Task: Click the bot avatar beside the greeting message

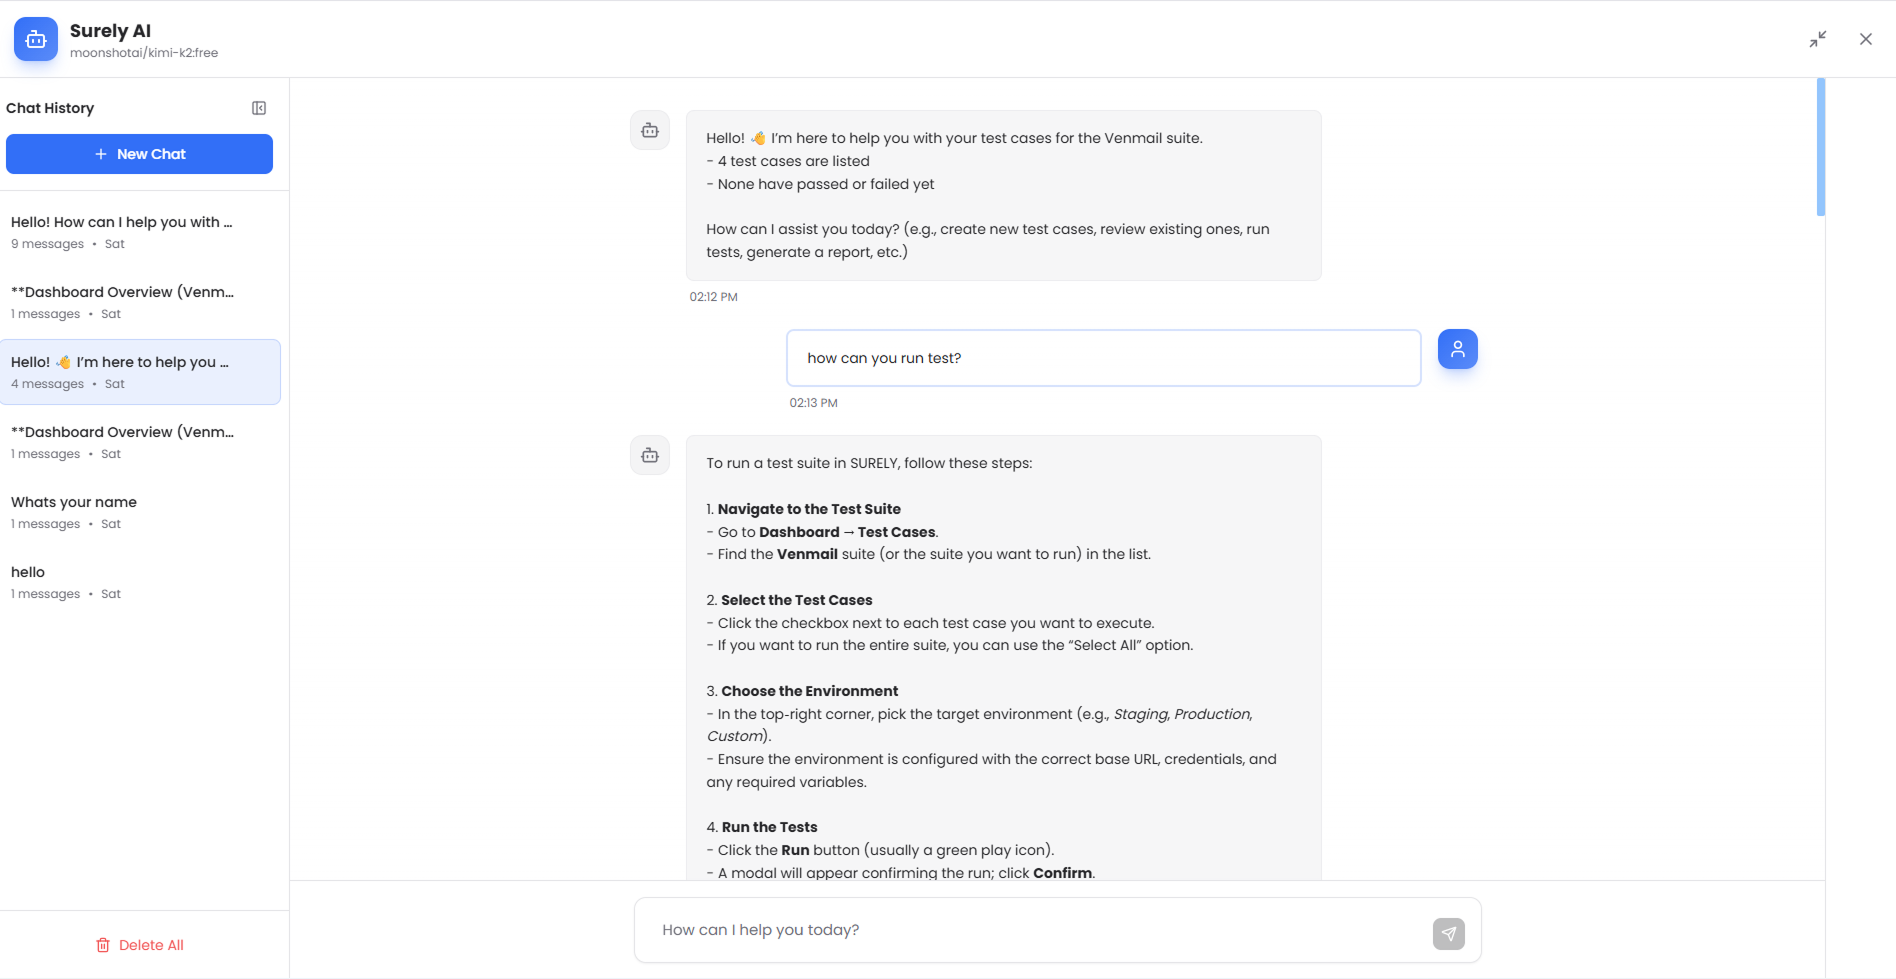Action: (649, 129)
